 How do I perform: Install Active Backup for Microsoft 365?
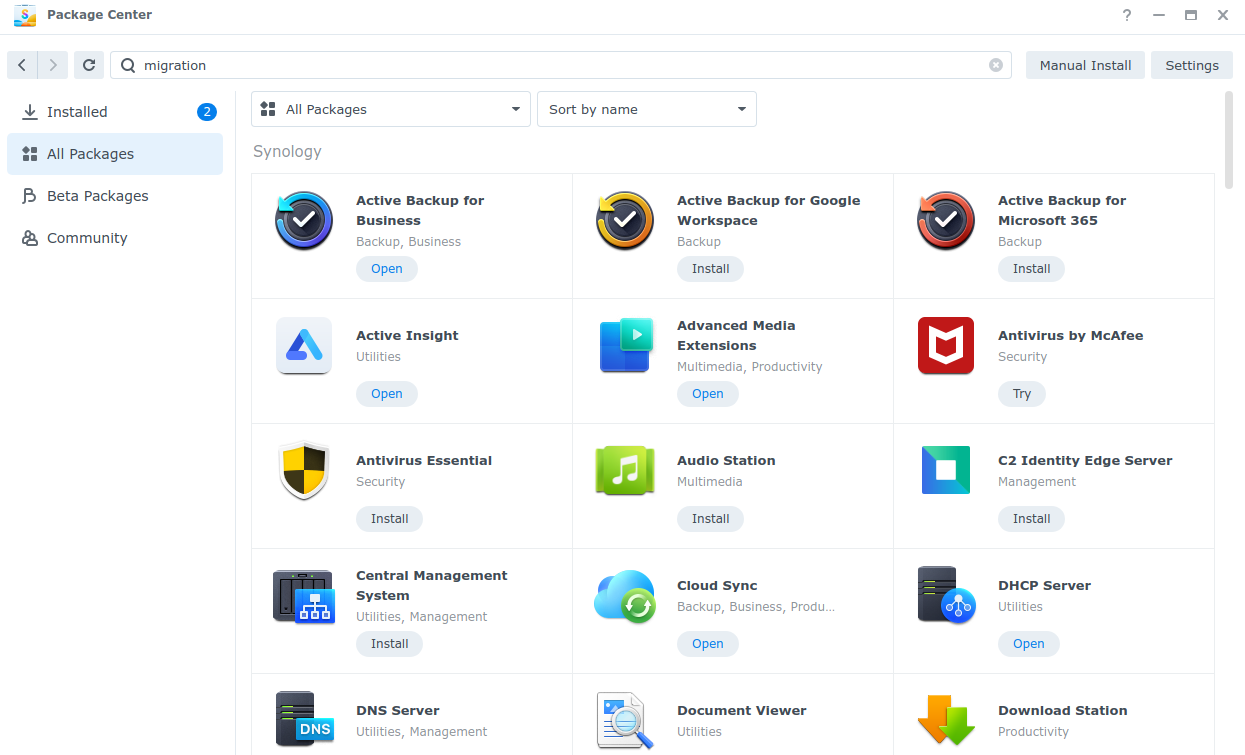coord(1032,269)
